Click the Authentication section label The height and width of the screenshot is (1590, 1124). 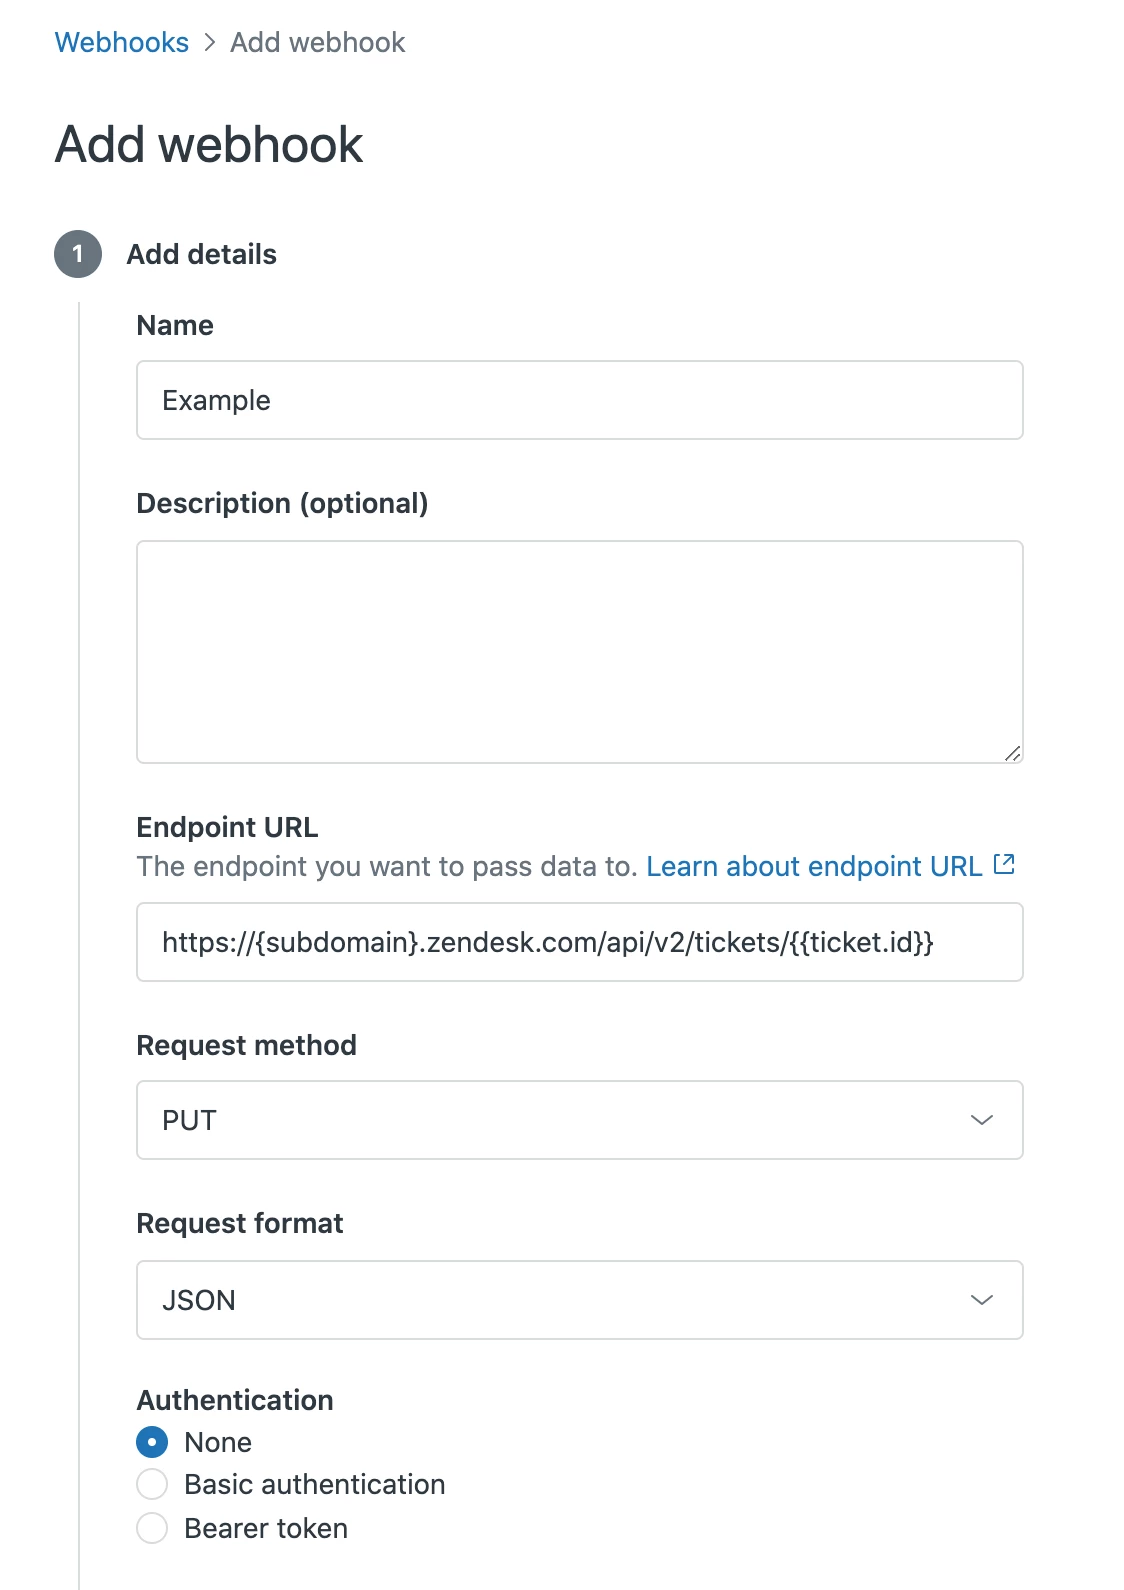pos(235,1400)
